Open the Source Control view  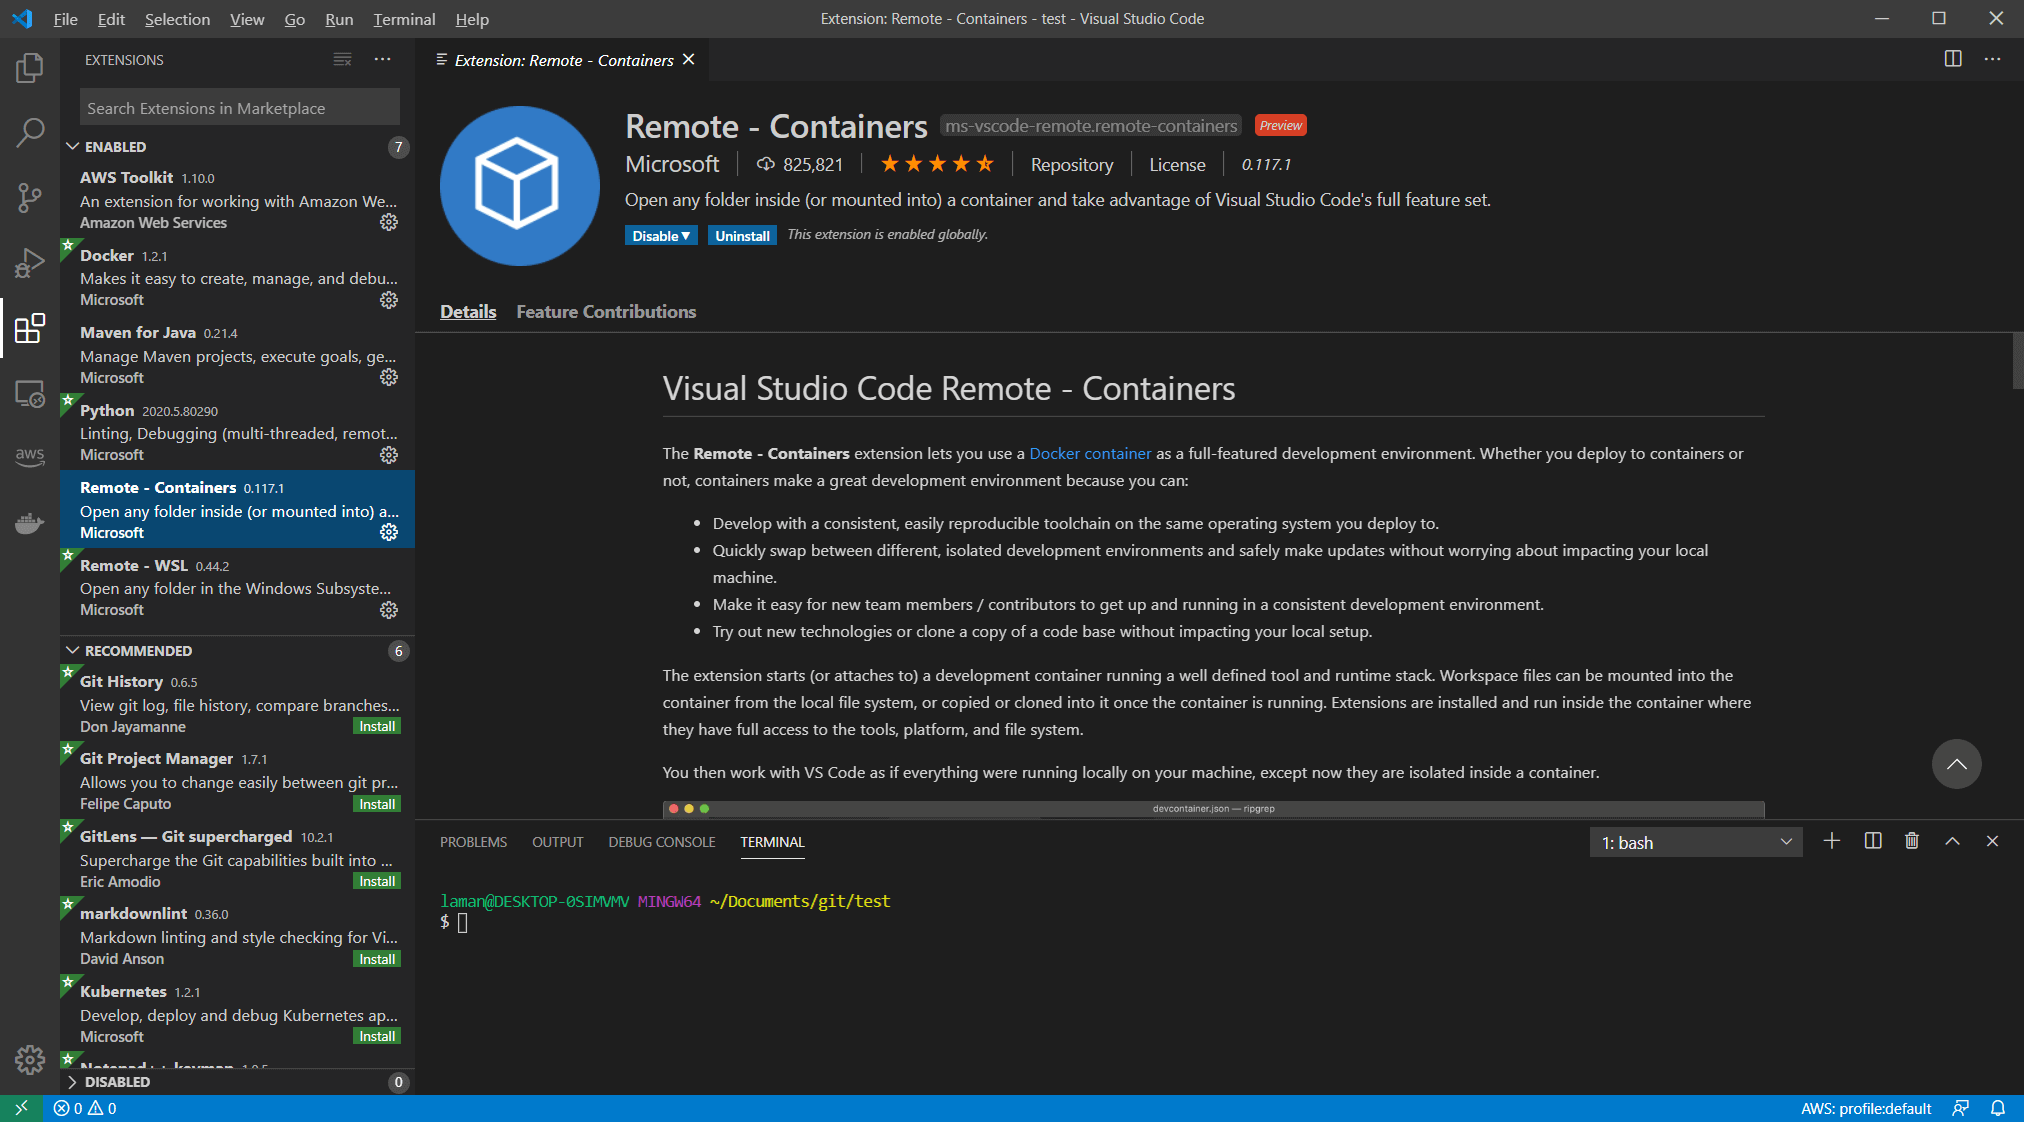[30, 197]
